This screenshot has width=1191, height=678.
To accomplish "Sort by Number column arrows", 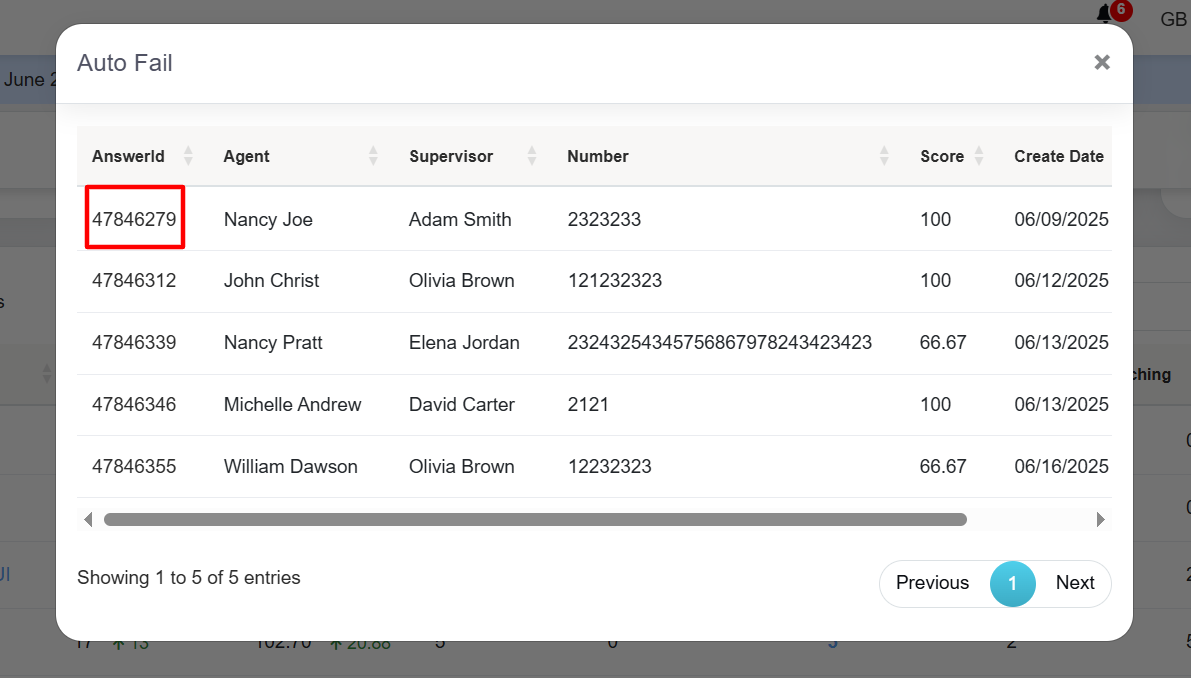I will pyautogui.click(x=884, y=156).
